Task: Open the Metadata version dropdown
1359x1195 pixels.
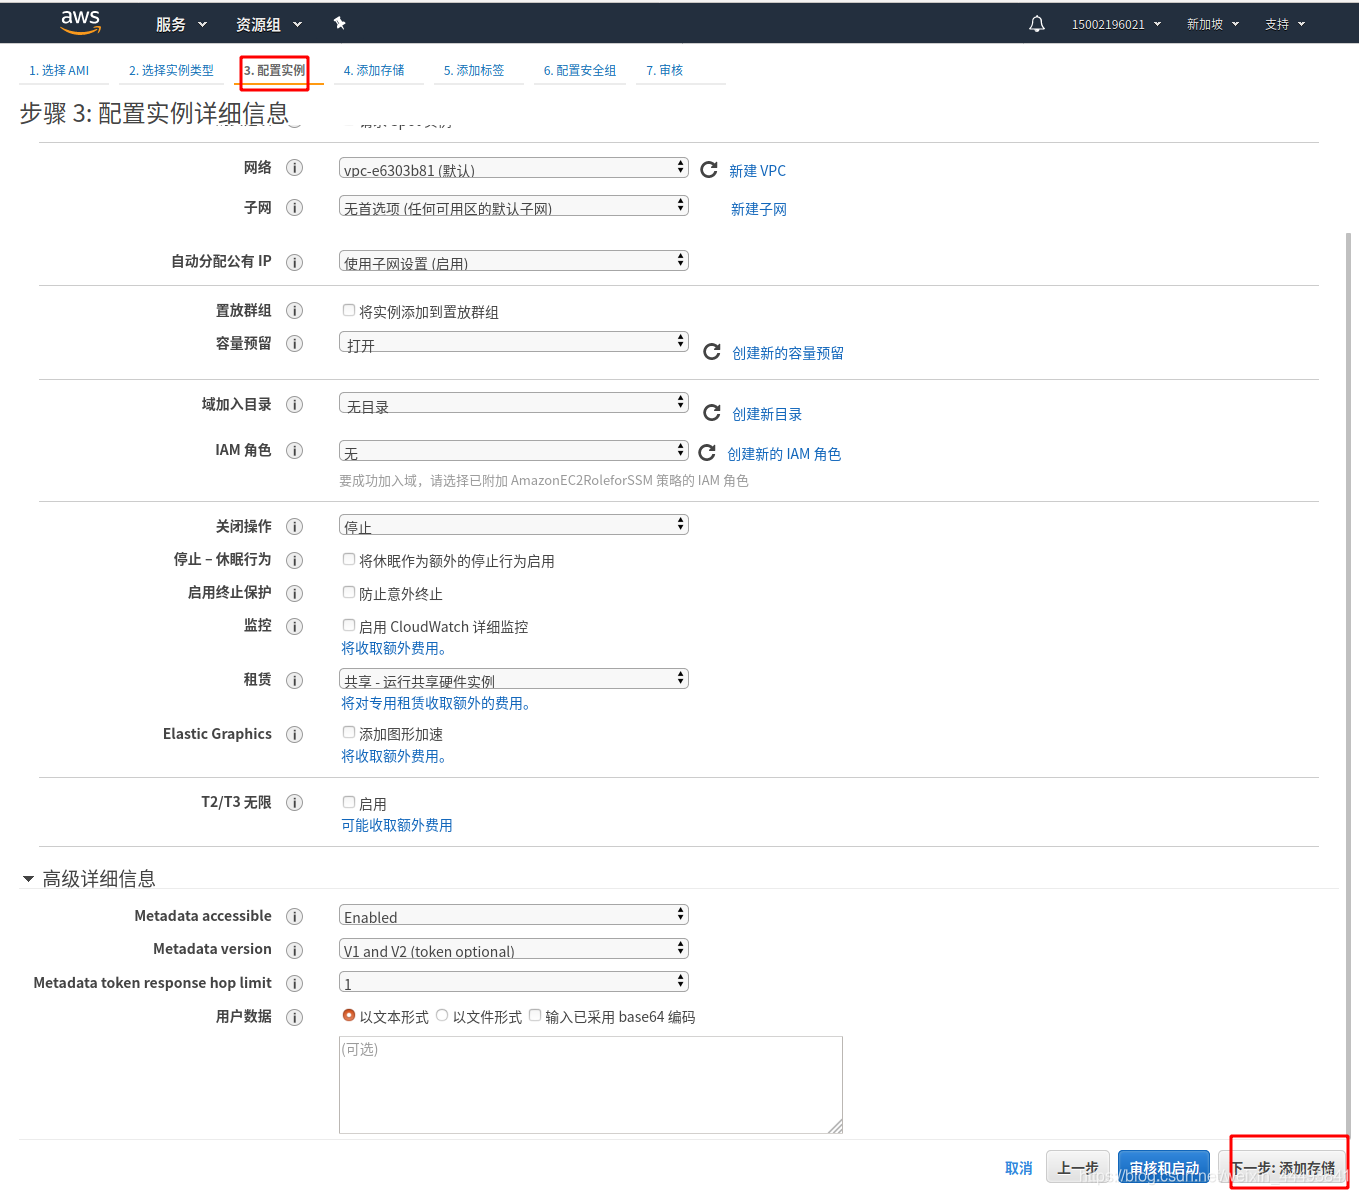Action: tap(514, 949)
